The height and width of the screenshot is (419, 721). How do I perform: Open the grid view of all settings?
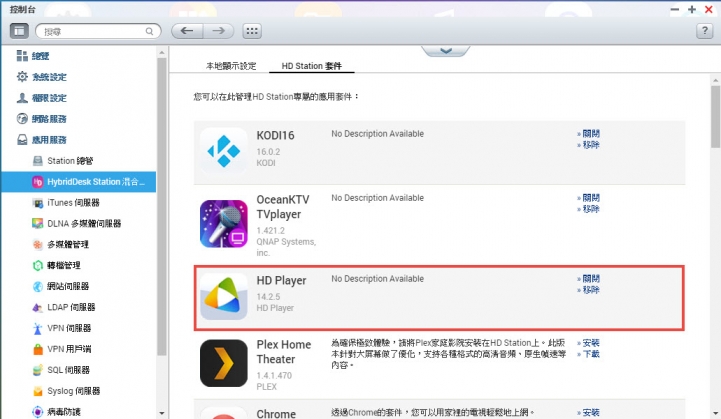(x=252, y=31)
